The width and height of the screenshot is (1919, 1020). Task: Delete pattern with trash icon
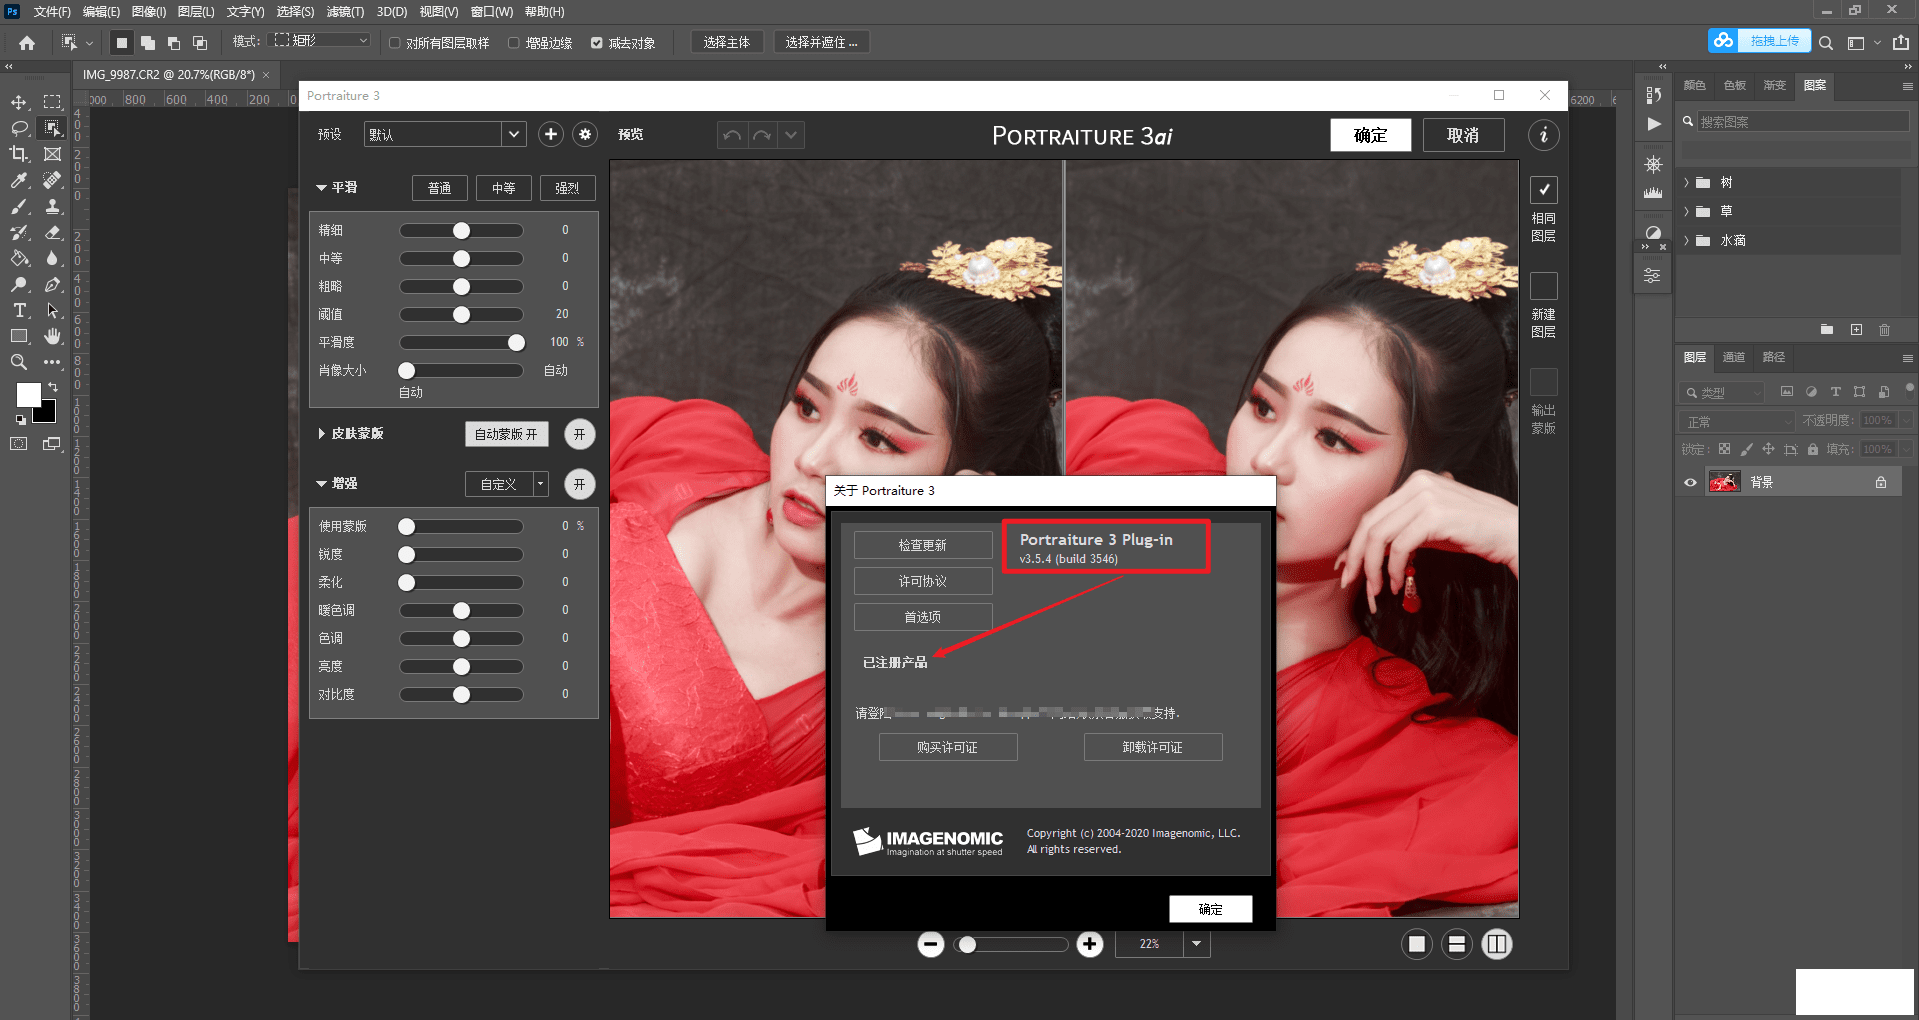point(1885,329)
